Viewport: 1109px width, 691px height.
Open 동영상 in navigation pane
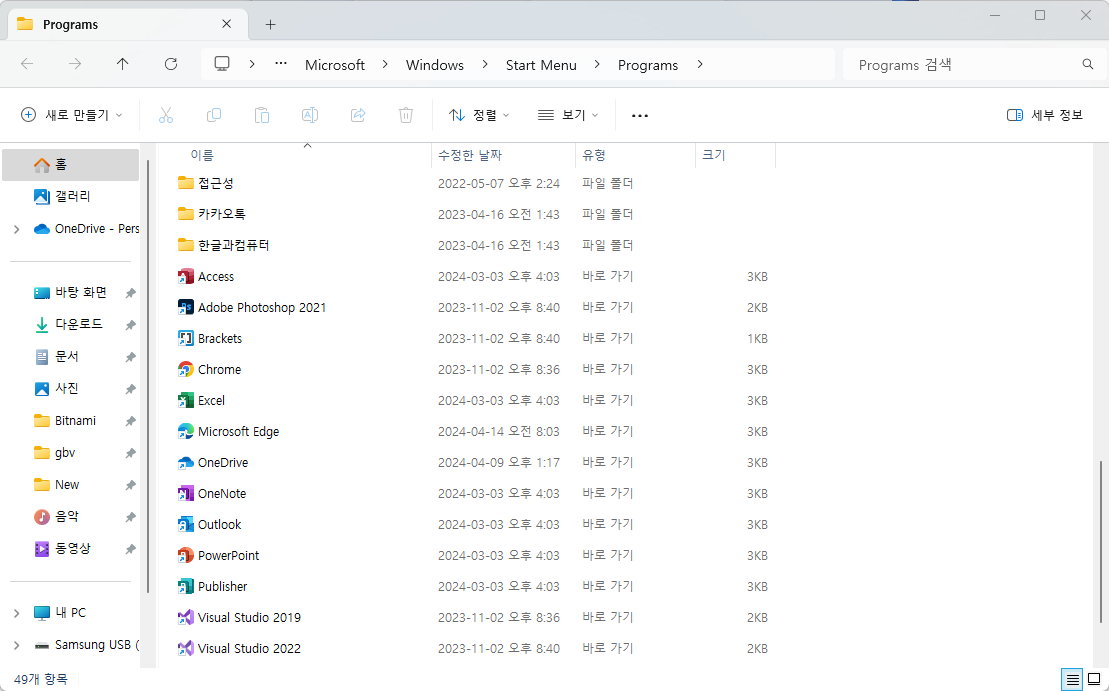71,549
